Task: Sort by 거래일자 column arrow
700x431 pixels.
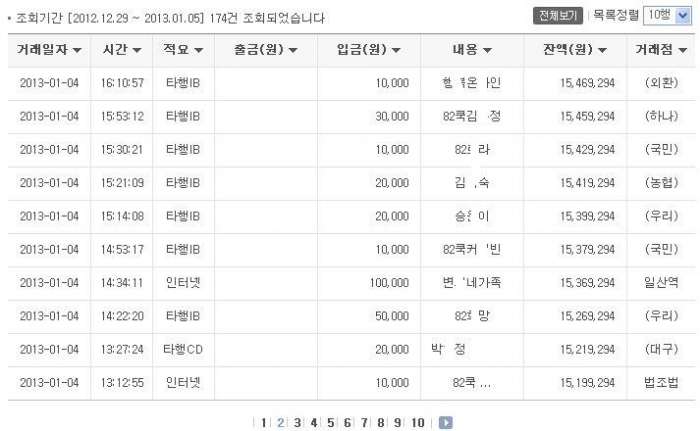Action: (x=77, y=50)
